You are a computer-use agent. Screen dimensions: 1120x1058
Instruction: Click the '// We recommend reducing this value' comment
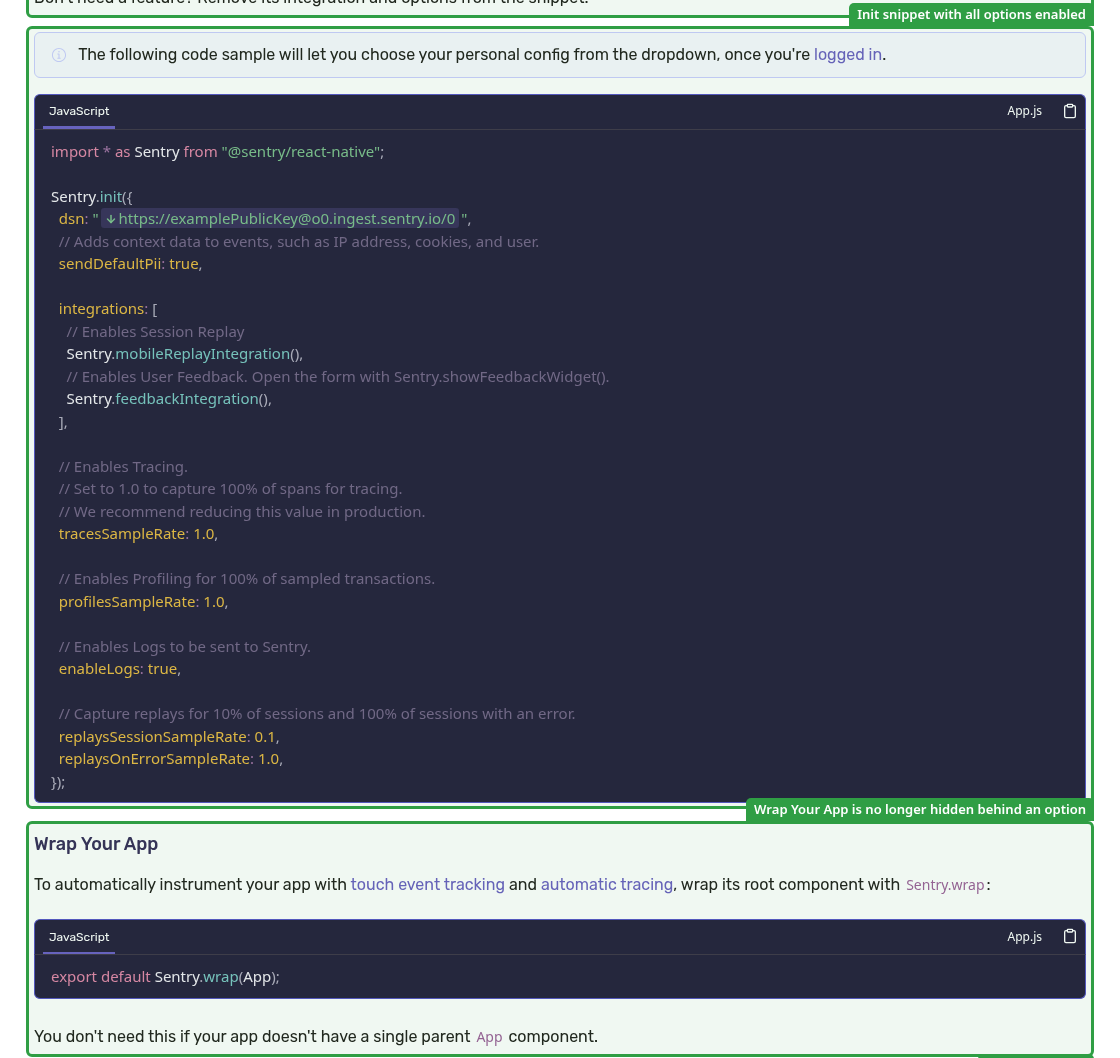pyautogui.click(x=241, y=512)
